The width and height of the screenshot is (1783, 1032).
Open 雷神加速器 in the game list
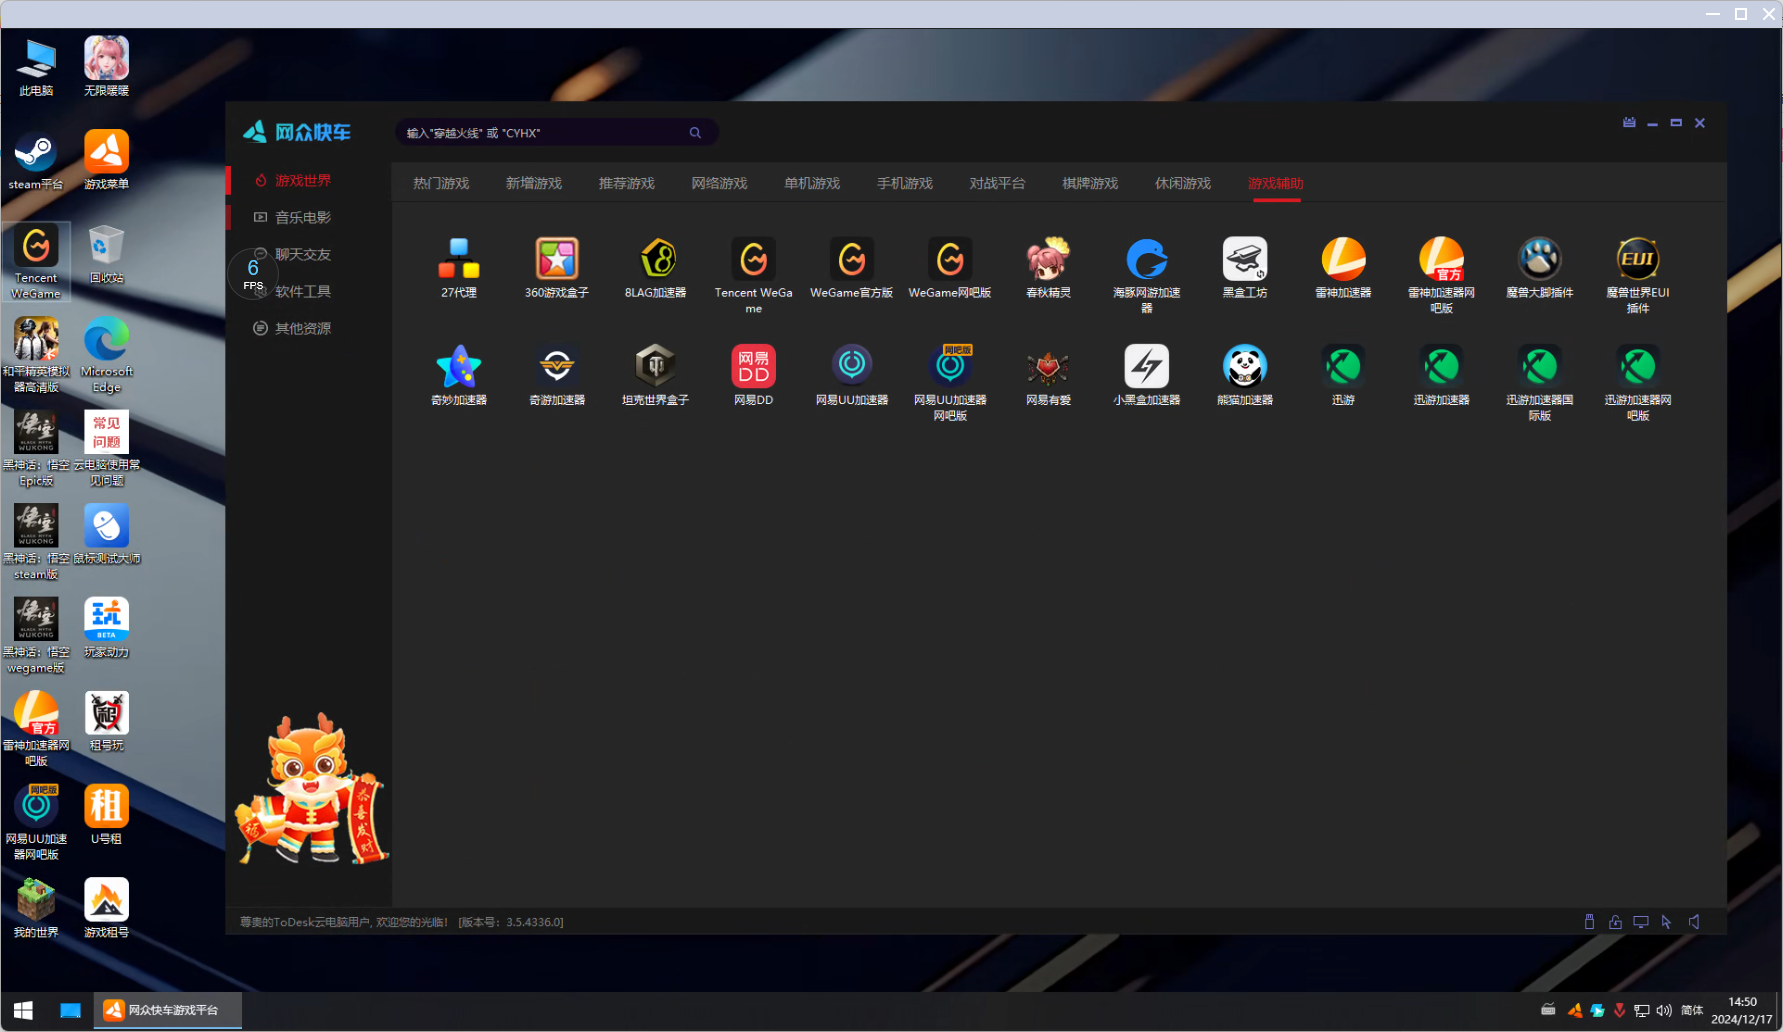click(1343, 268)
